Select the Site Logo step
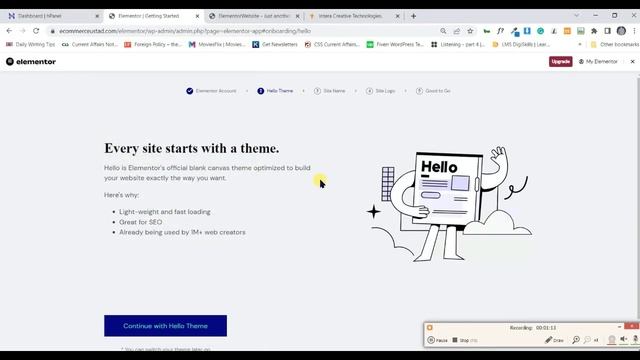 380,91
